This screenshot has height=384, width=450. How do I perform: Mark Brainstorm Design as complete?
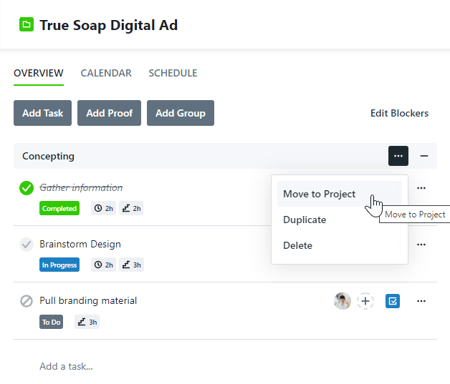26,244
